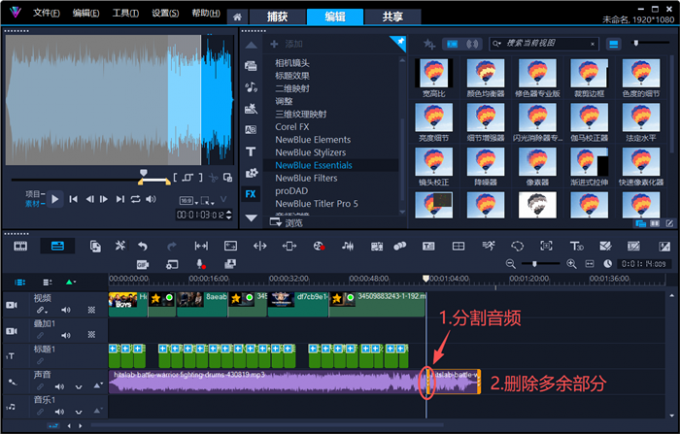Adjust the timeline zoom slider

pos(535,264)
